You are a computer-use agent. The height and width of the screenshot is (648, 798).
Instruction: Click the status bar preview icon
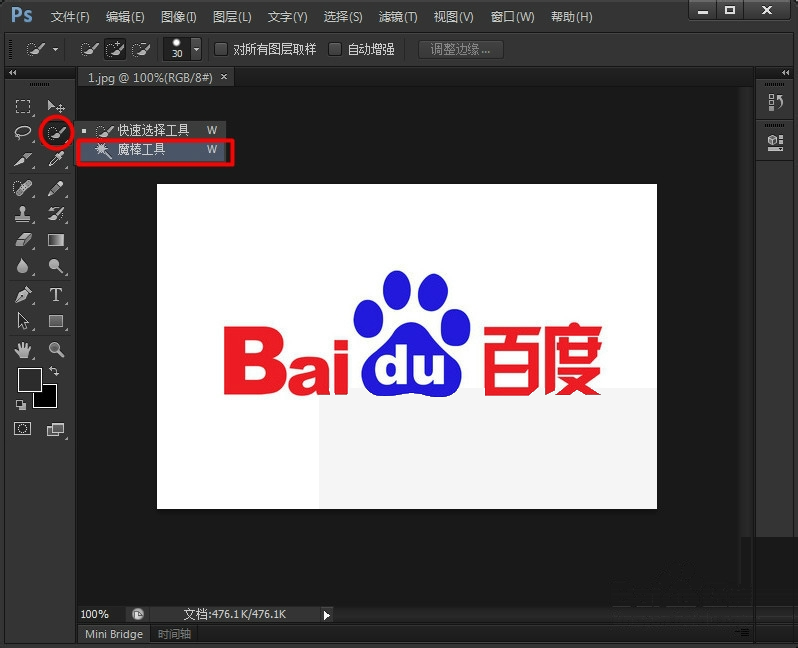(x=138, y=614)
